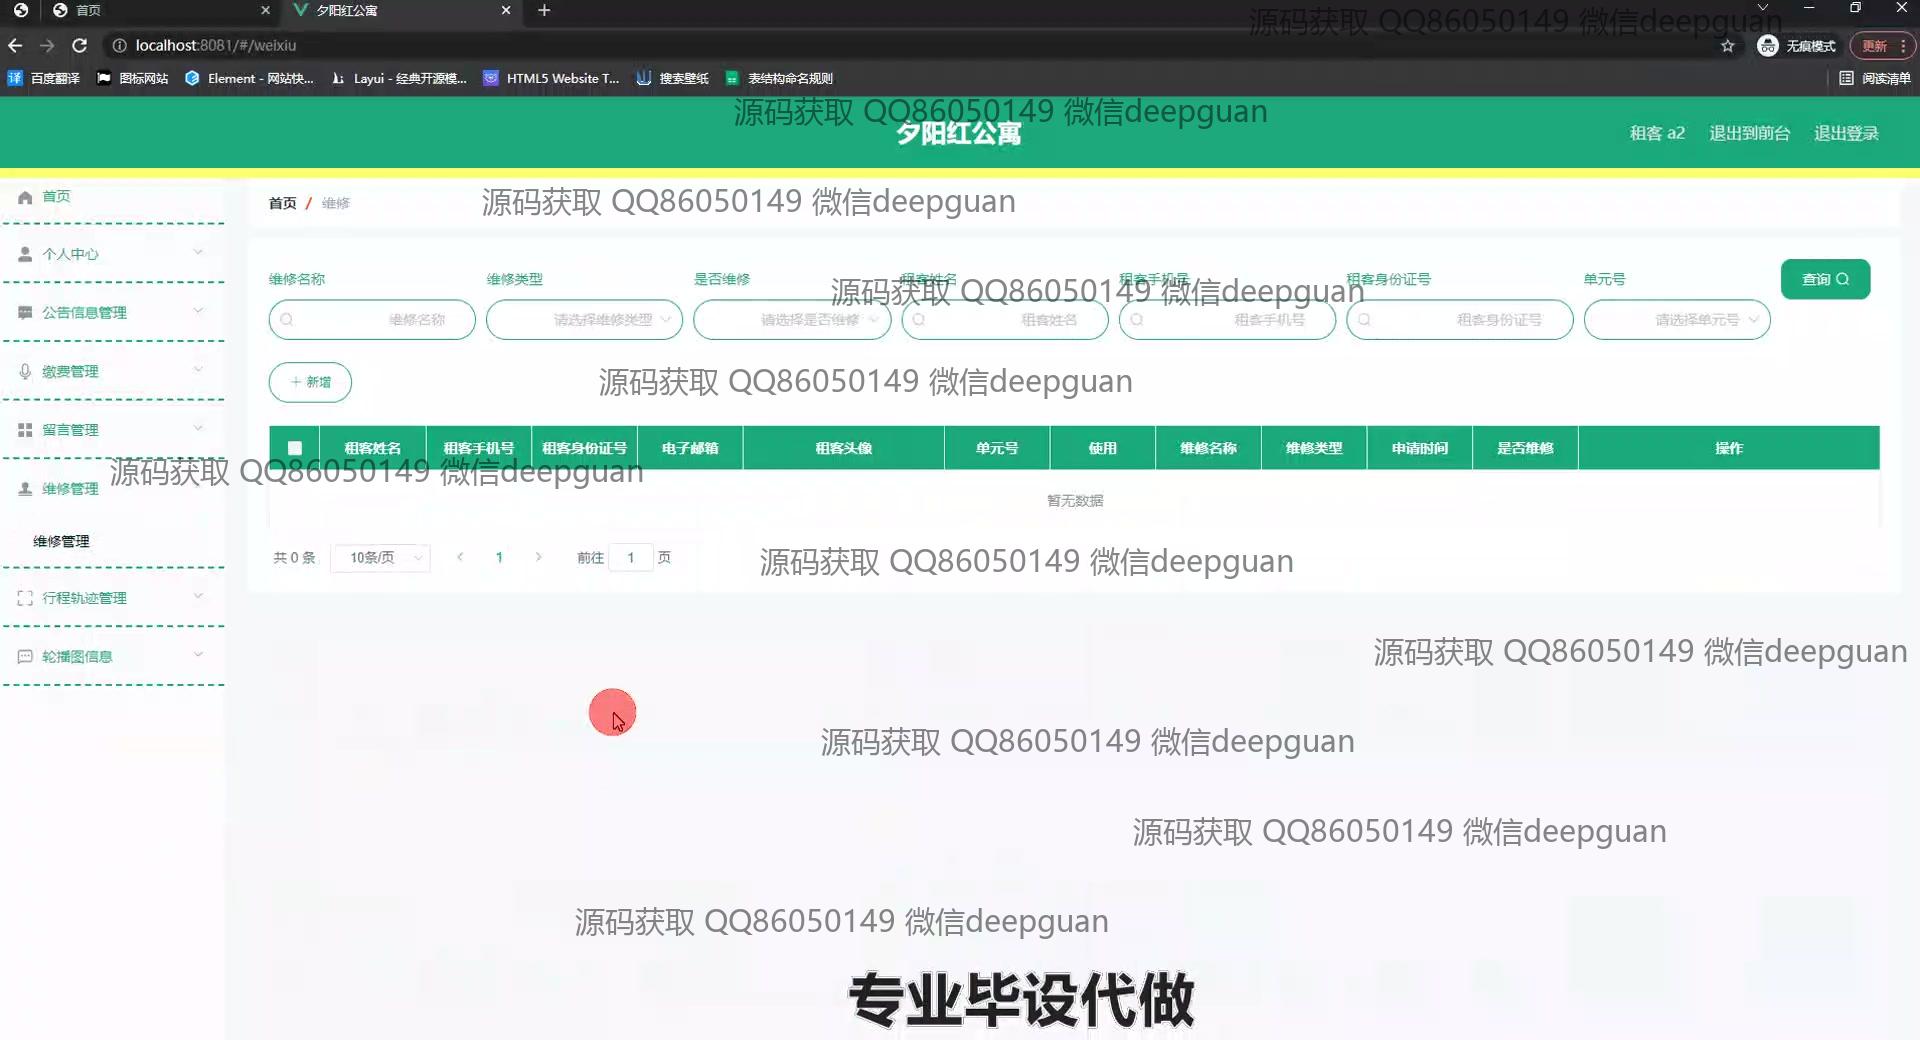This screenshot has width=1920, height=1040.
Task: Click the 无痕模式 incognito icon
Action: pyautogui.click(x=1768, y=46)
